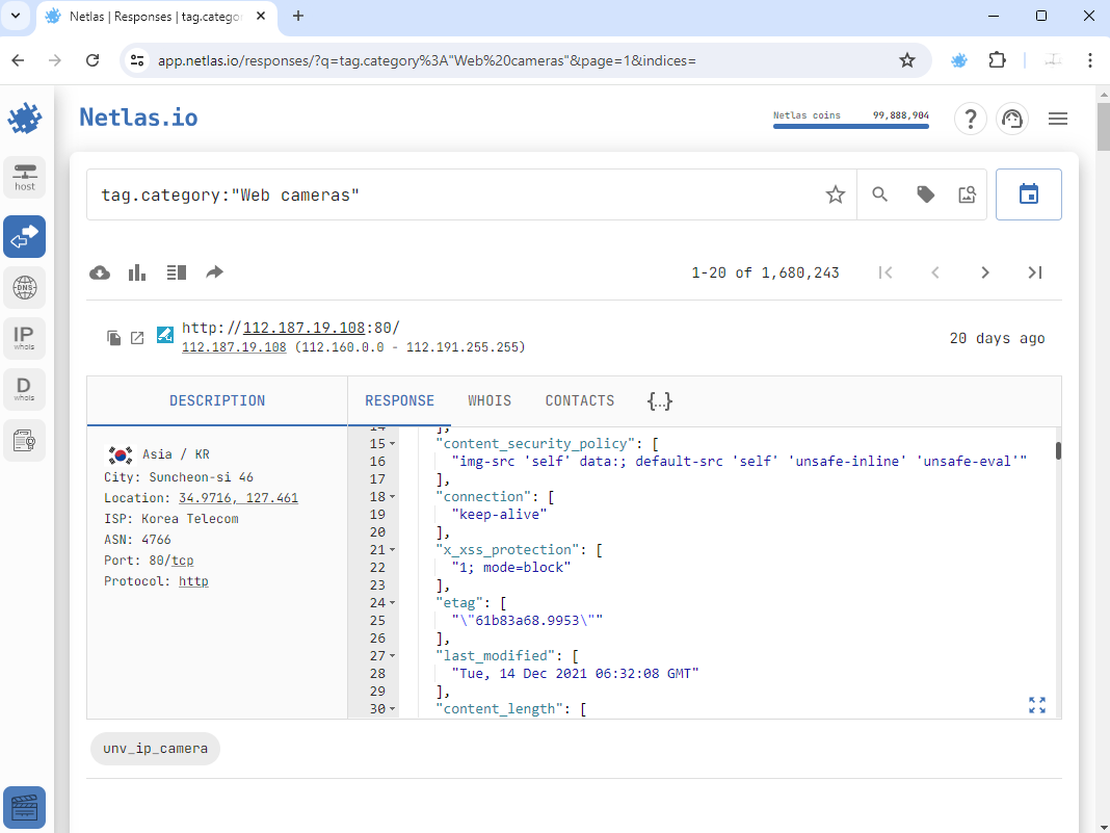The height and width of the screenshot is (833, 1110).
Task: Collapse the content_security_policy JSON node
Action: coord(392,443)
